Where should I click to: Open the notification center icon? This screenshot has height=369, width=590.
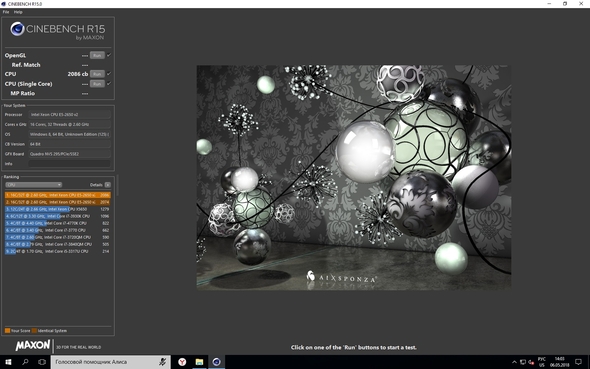tap(579, 362)
